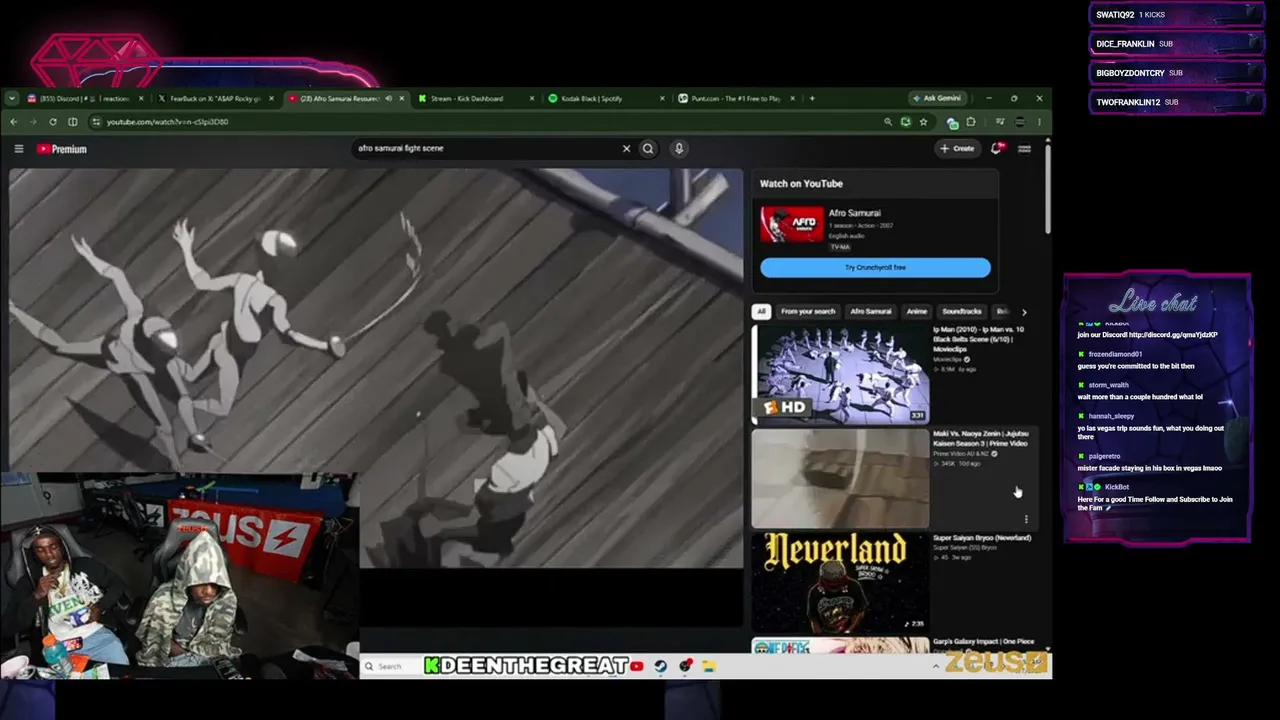Open the Maki Vs. Naoya Zenin video title
The height and width of the screenshot is (720, 1280).
click(980, 438)
